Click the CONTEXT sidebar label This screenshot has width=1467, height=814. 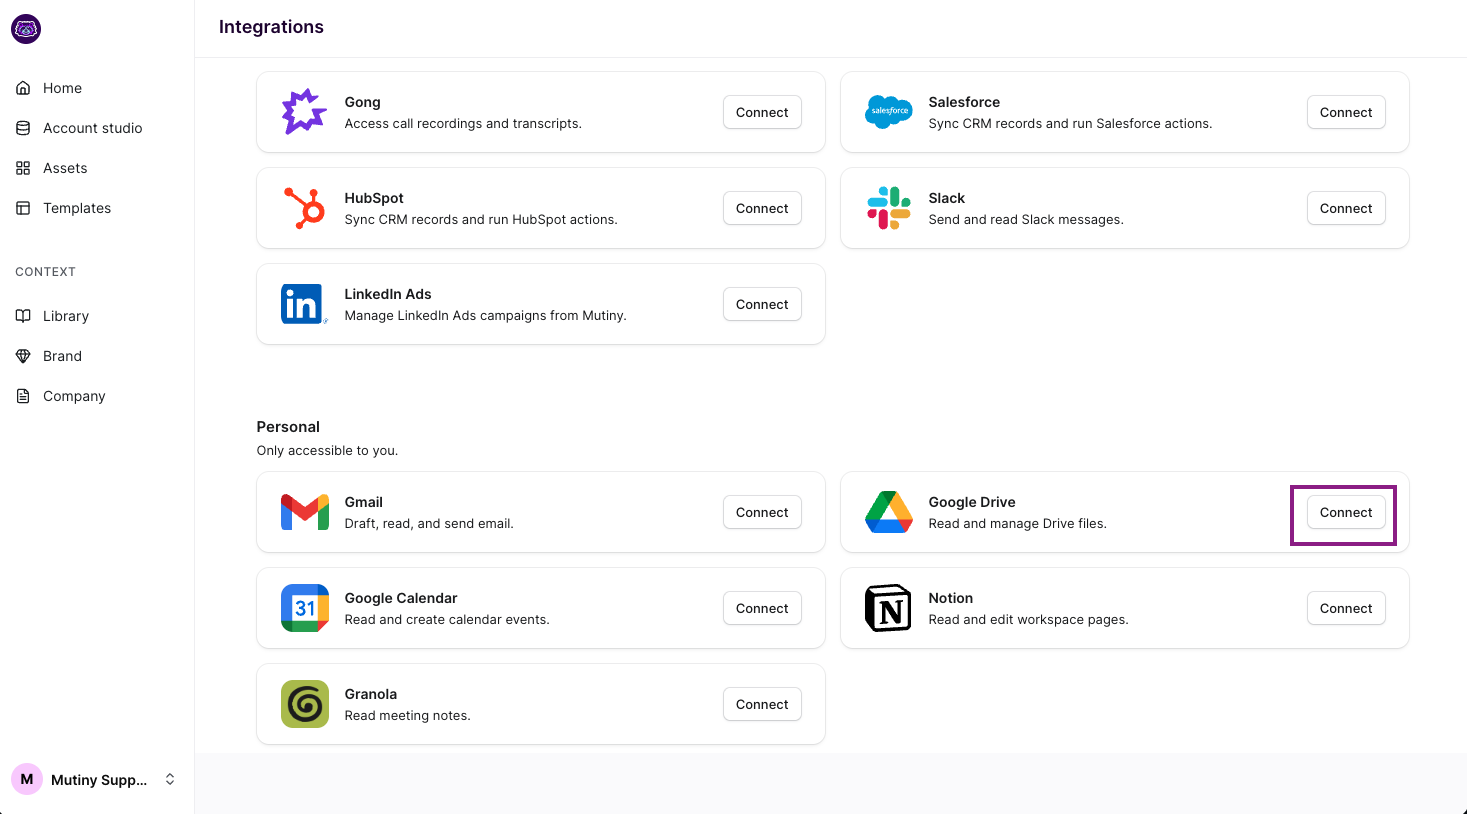coord(45,272)
